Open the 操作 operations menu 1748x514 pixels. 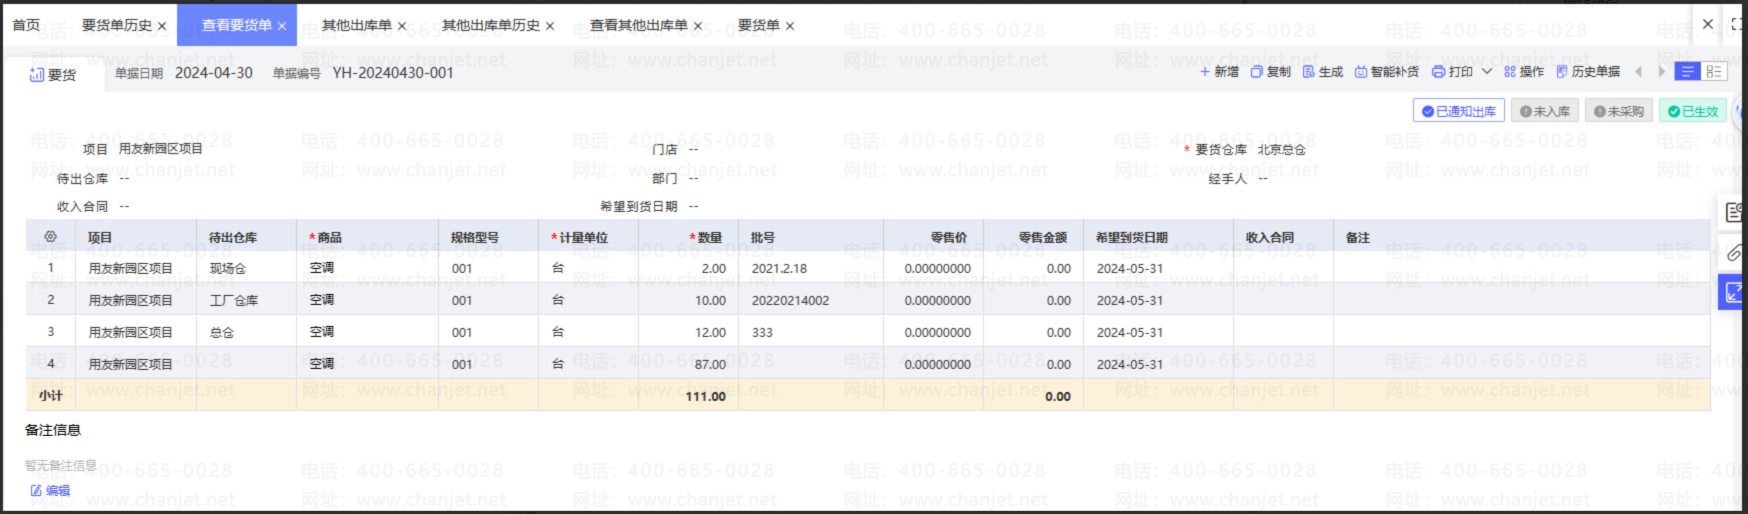click(1524, 72)
